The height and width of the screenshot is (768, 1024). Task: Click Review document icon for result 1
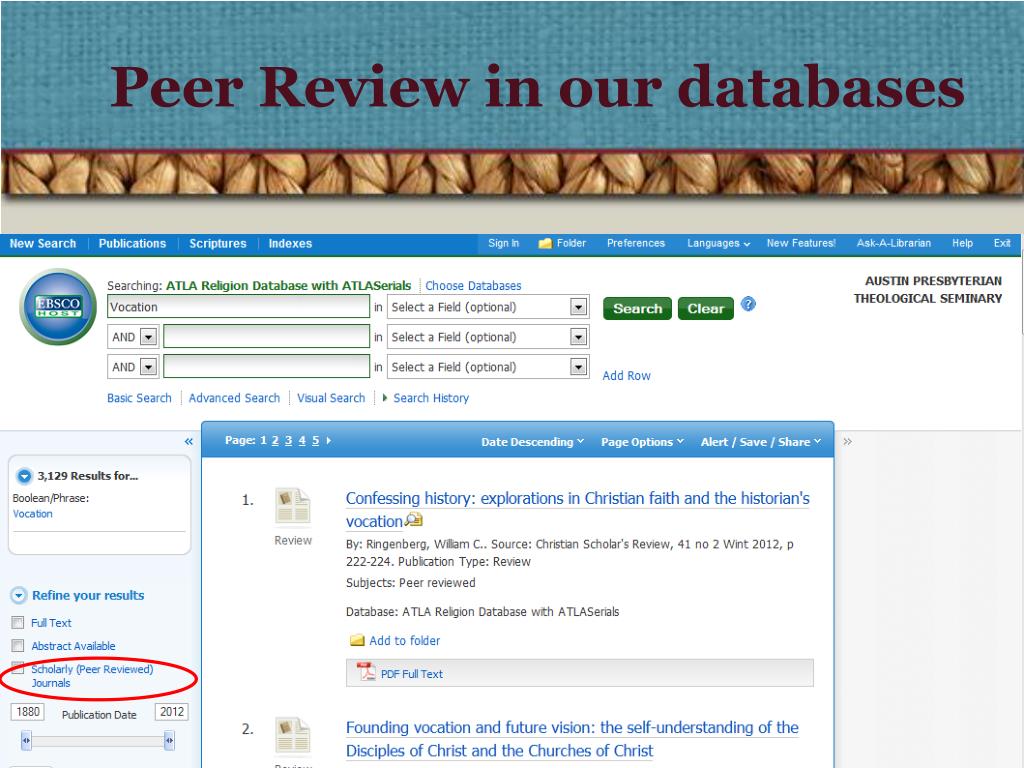click(293, 506)
